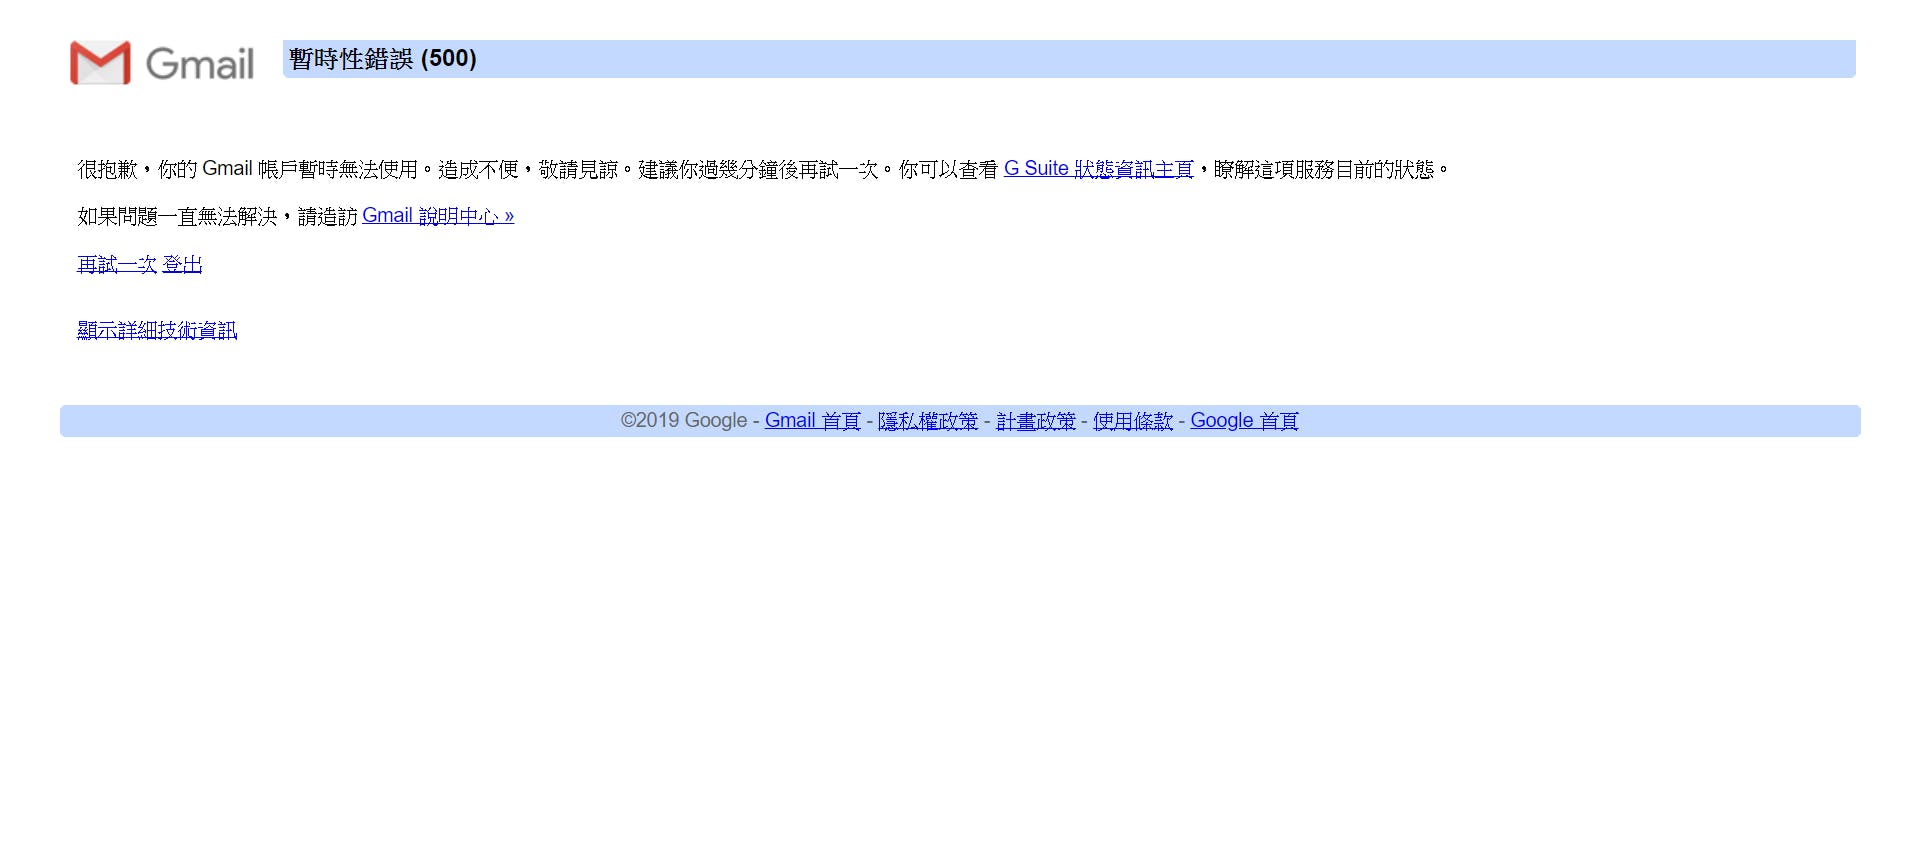Image resolution: width=1920 pixels, height=842 pixels.
Task: Open the 隱私權政策 footer link
Action: coord(928,421)
